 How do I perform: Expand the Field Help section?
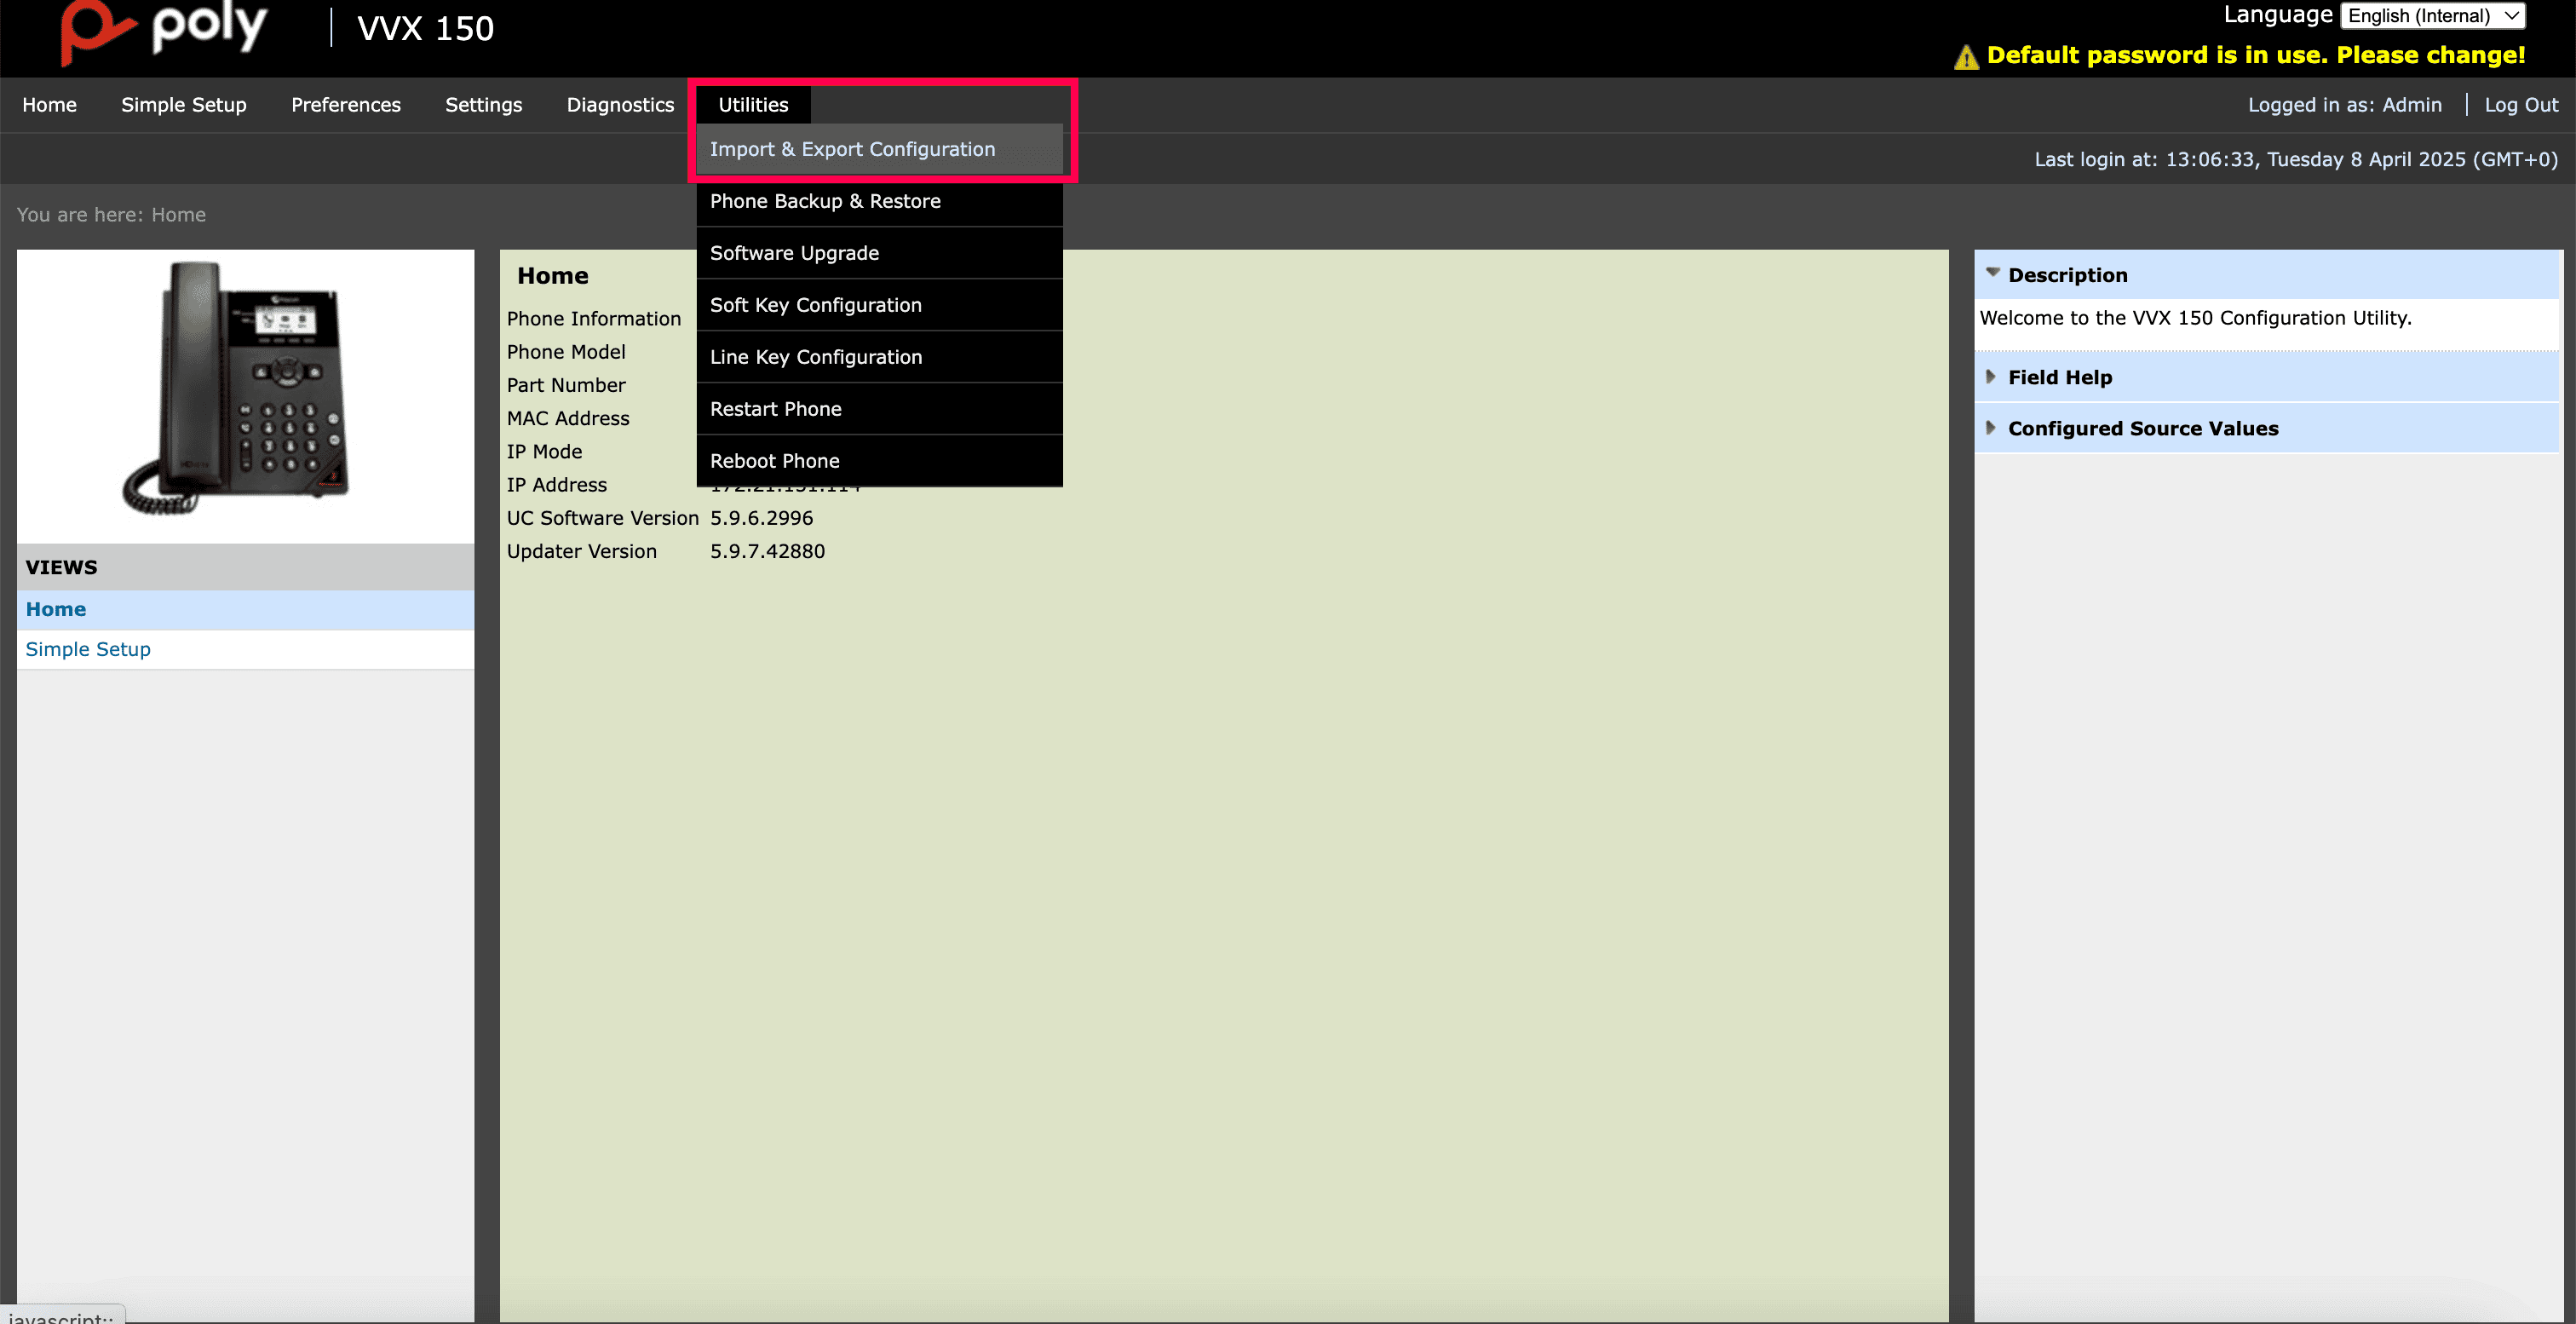pos(1991,377)
